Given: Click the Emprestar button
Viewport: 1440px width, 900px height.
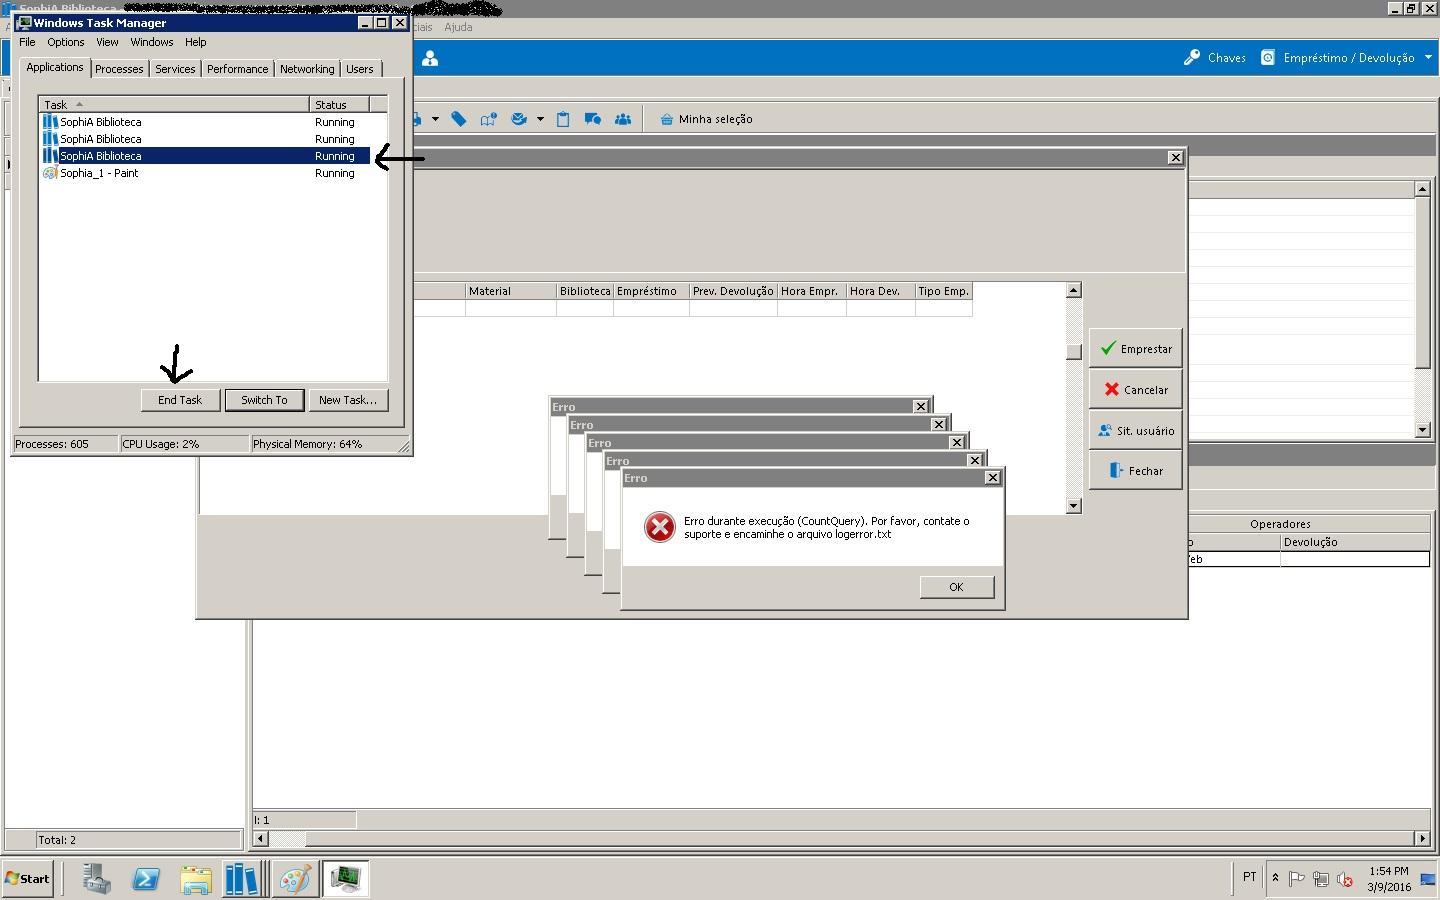Looking at the screenshot, I should coord(1136,349).
